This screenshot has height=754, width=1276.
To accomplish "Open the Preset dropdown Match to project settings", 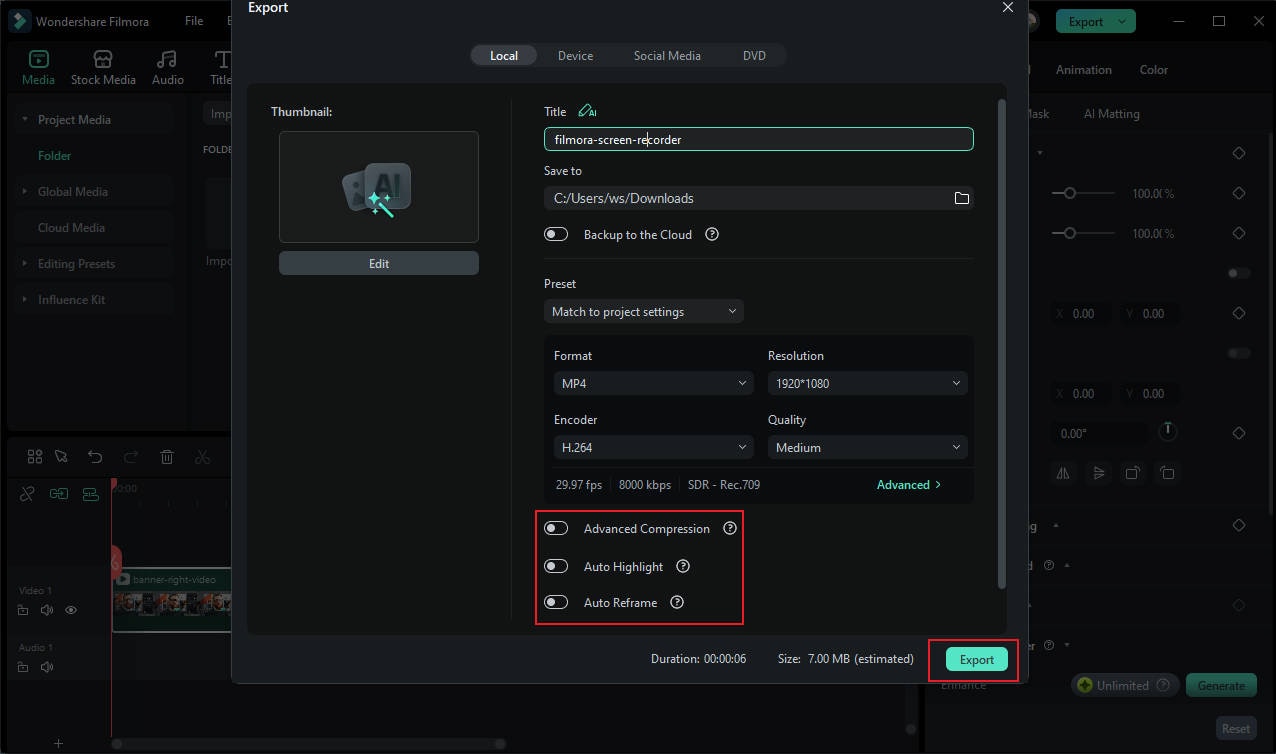I will 644,311.
